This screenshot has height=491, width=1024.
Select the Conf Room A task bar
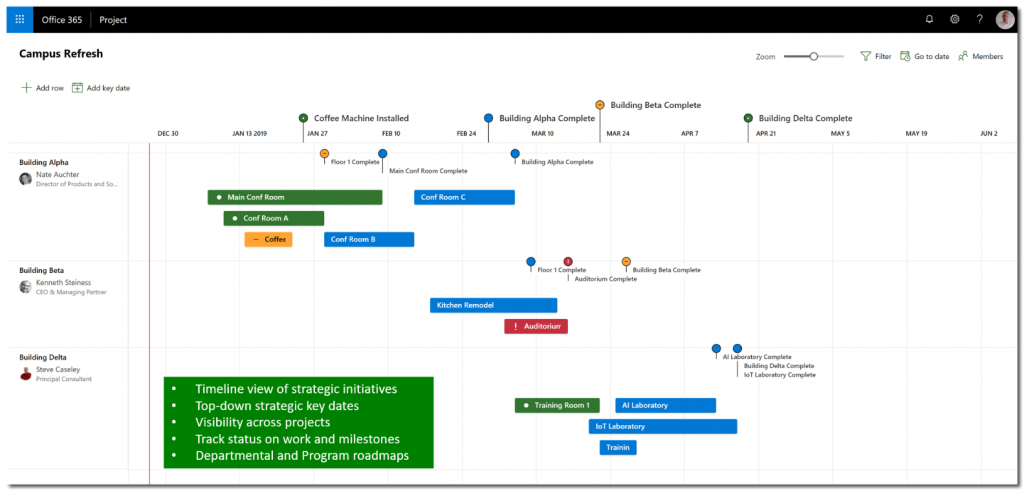pos(274,218)
